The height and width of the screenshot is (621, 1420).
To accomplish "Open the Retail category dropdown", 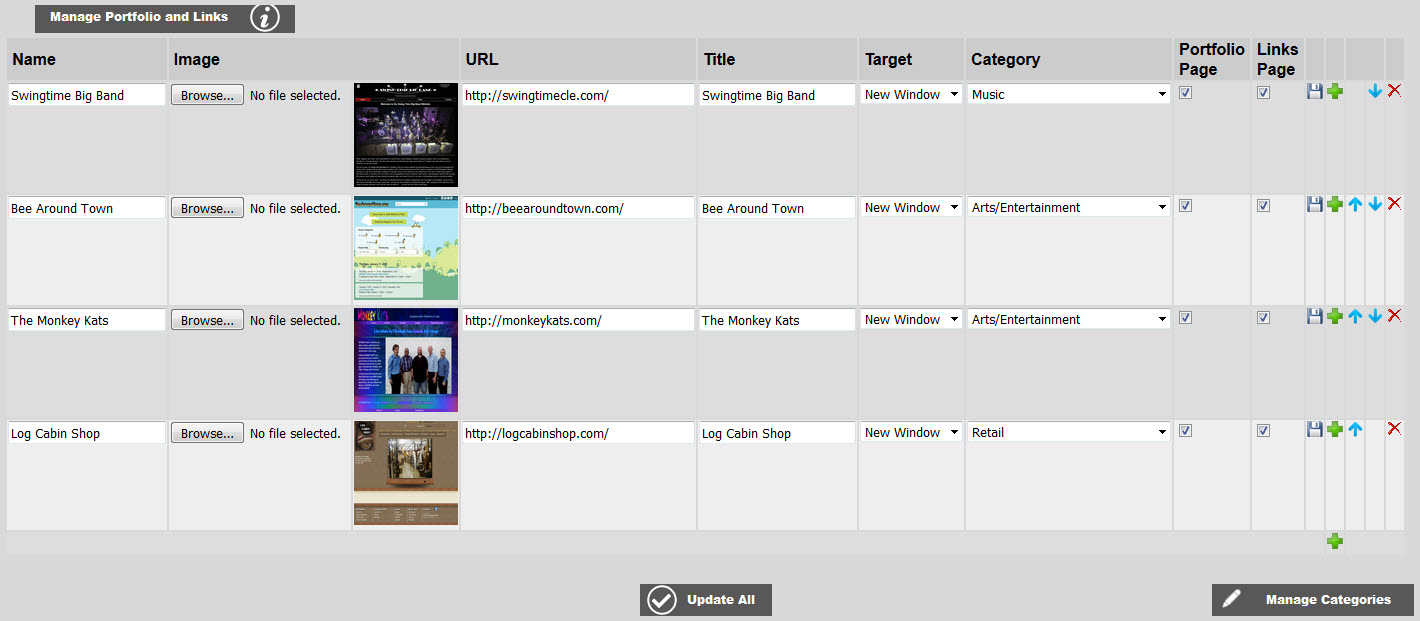I will coord(1068,432).
